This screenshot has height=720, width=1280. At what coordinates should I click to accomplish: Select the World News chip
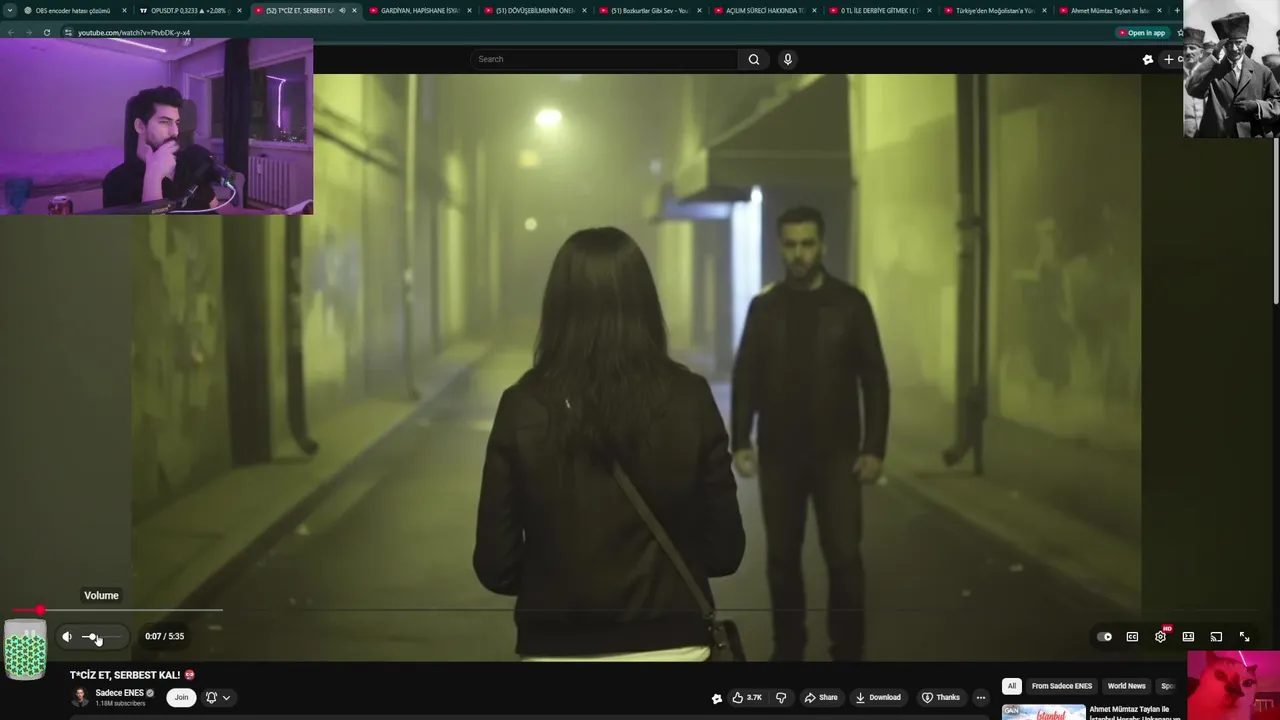(x=1126, y=686)
